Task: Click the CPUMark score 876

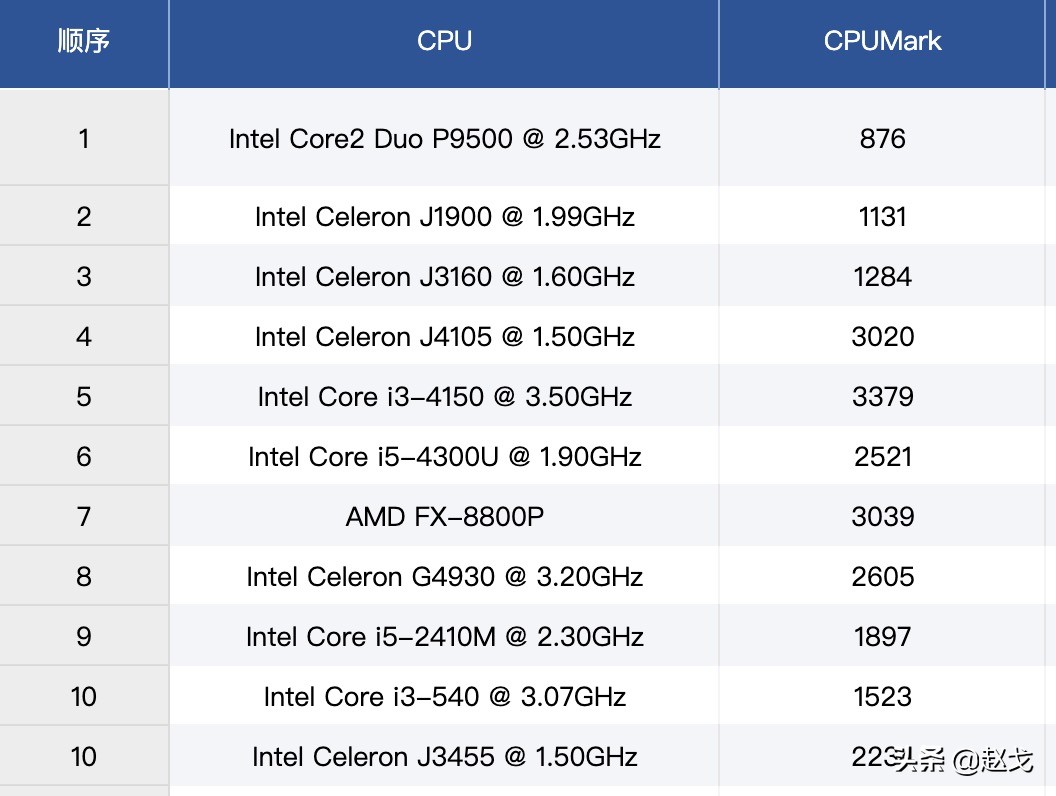Action: (882, 138)
